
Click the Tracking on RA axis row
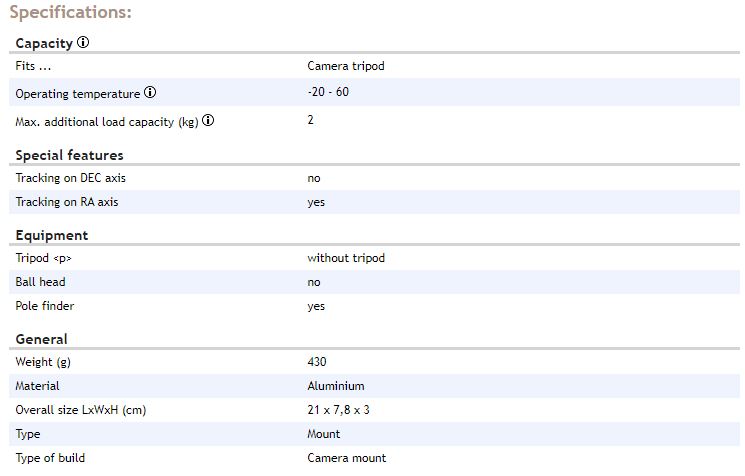coord(374,202)
